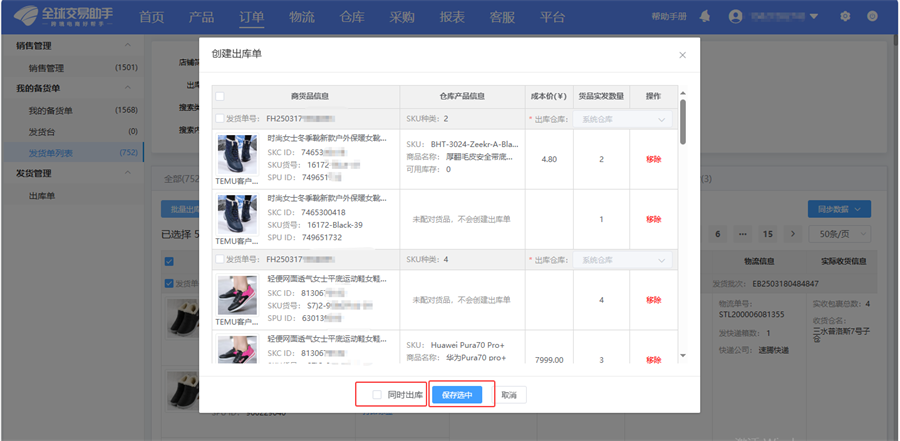This screenshot has height=441, width=900.
Task: Click the 取消 button
Action: pyautogui.click(x=510, y=395)
